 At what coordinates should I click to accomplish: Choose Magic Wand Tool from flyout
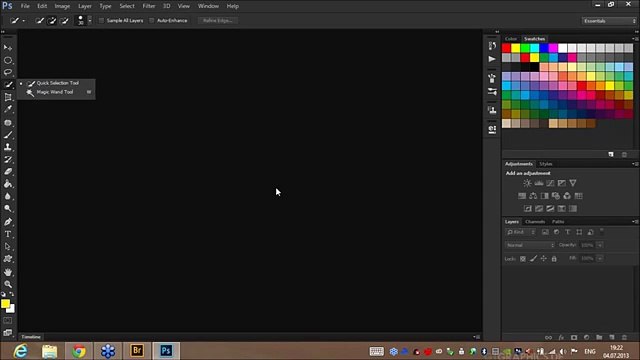point(56,92)
